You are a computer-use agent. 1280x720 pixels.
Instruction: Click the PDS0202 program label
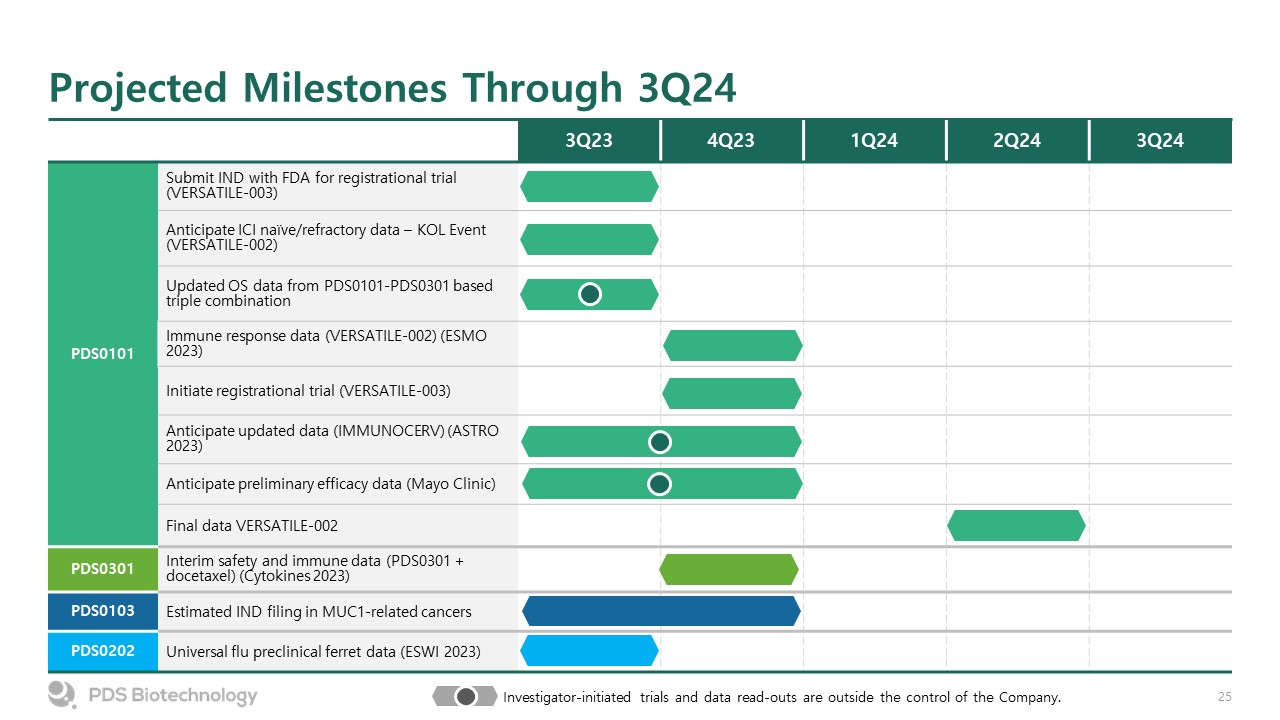[103, 651]
